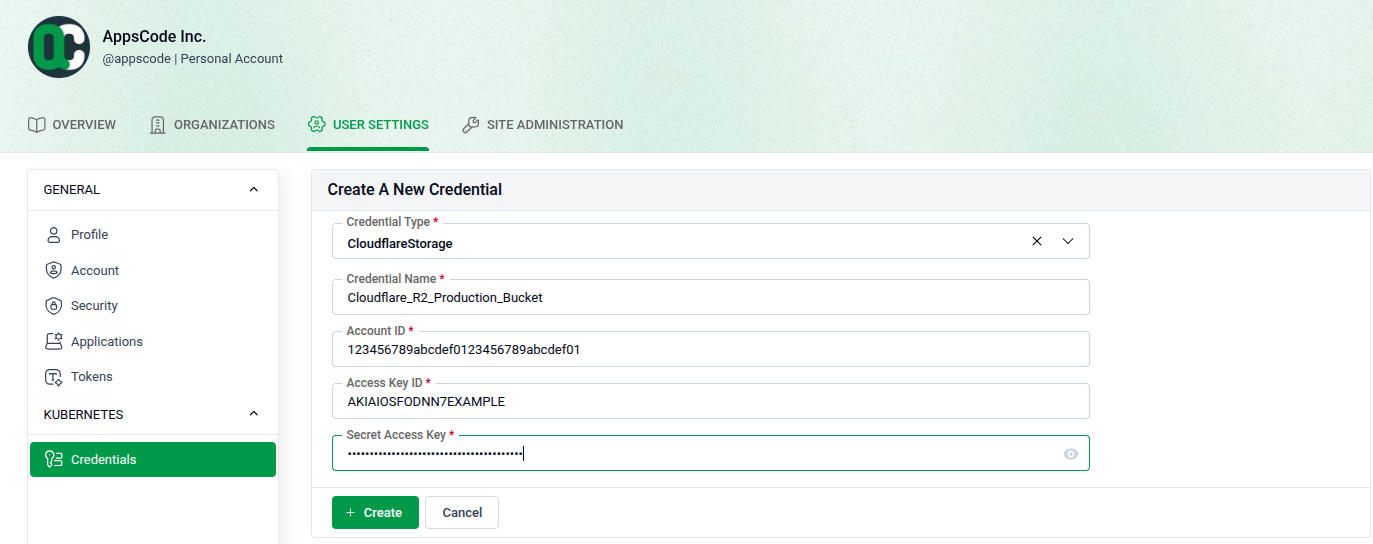Open the USER SETTINGS tab
This screenshot has height=544, width=1373.
click(368, 125)
